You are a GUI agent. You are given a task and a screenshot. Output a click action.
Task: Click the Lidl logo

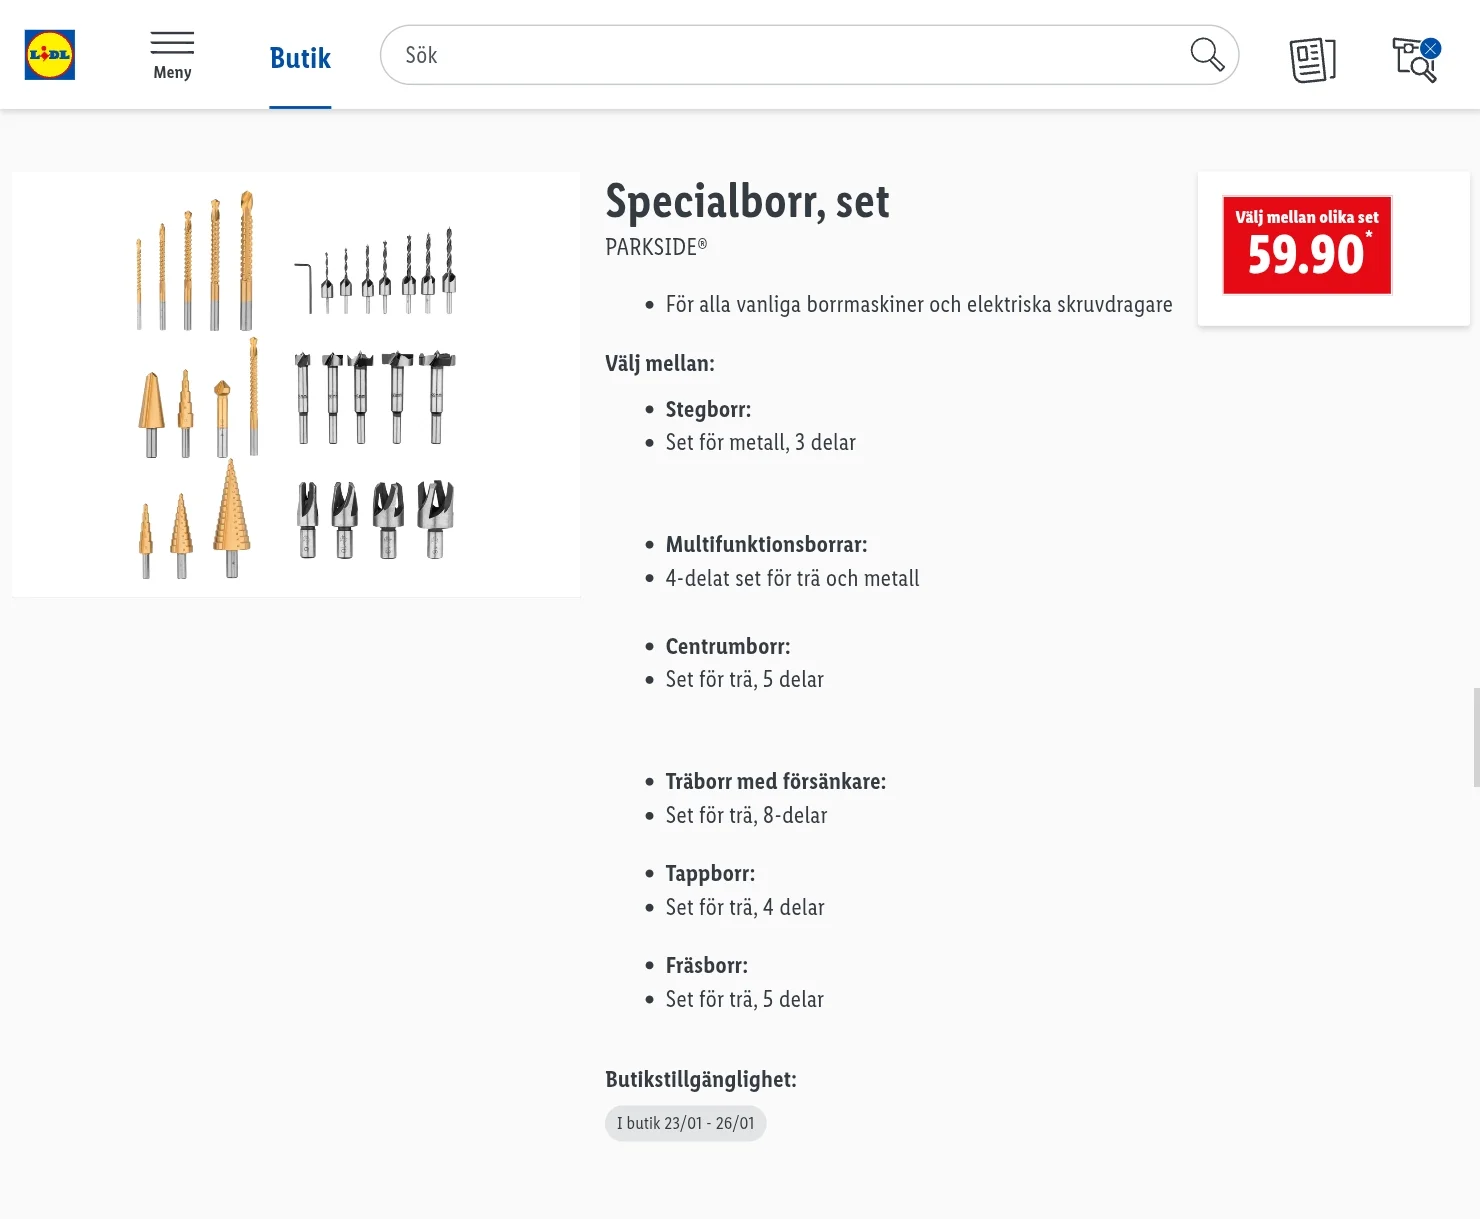50,55
